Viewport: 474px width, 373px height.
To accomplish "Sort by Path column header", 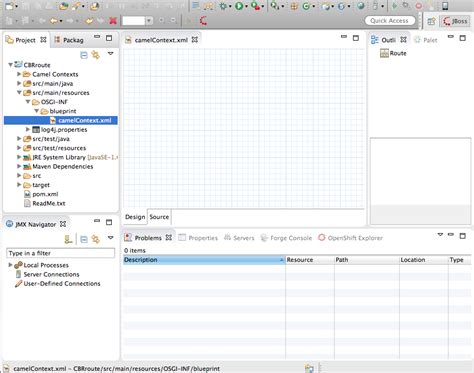I will 367,260.
